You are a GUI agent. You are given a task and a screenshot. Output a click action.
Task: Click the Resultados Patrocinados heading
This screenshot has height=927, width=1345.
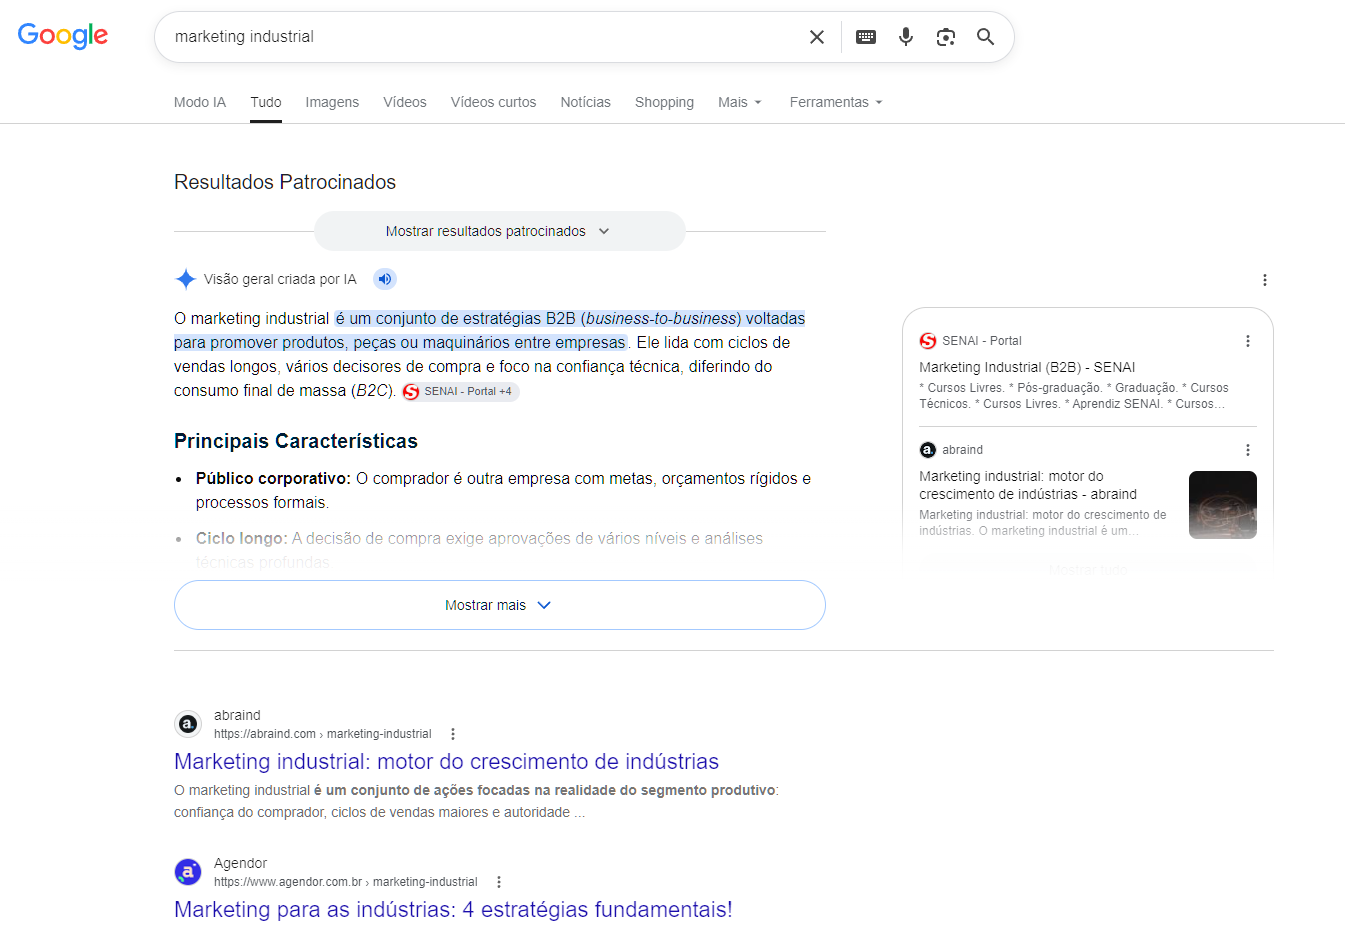coord(285,182)
